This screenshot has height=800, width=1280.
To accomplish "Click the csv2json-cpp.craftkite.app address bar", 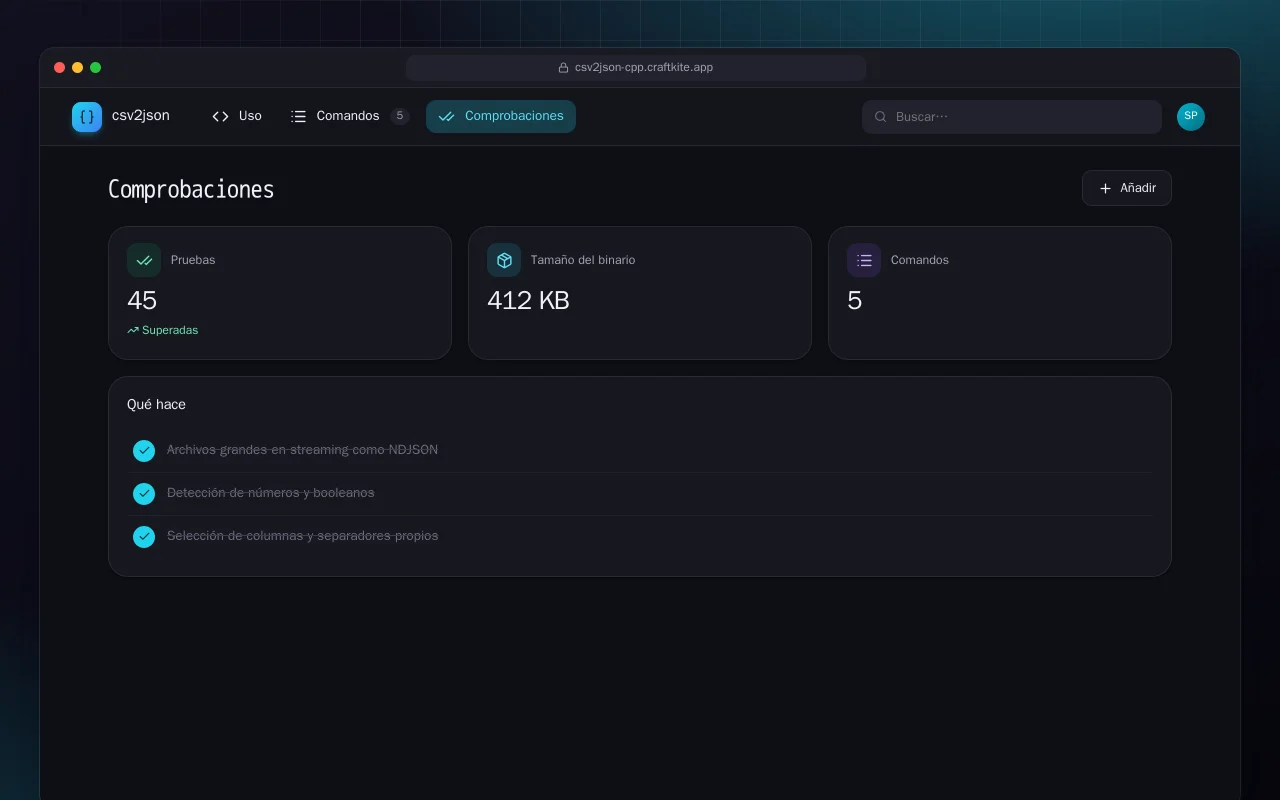I will (x=636, y=68).
